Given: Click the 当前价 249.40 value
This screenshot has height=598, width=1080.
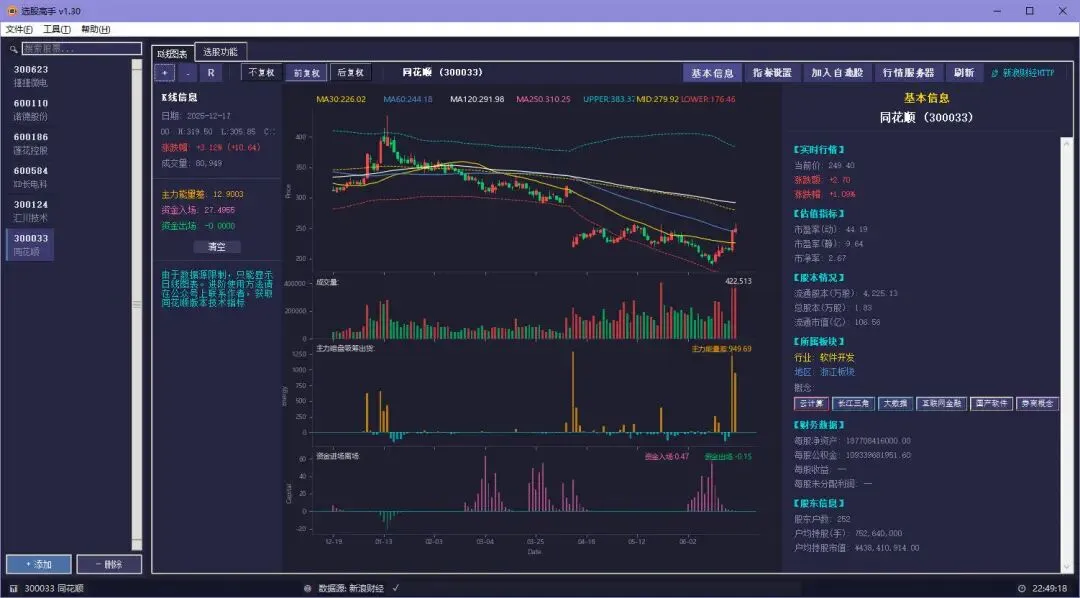Looking at the screenshot, I should pyautogui.click(x=839, y=165).
